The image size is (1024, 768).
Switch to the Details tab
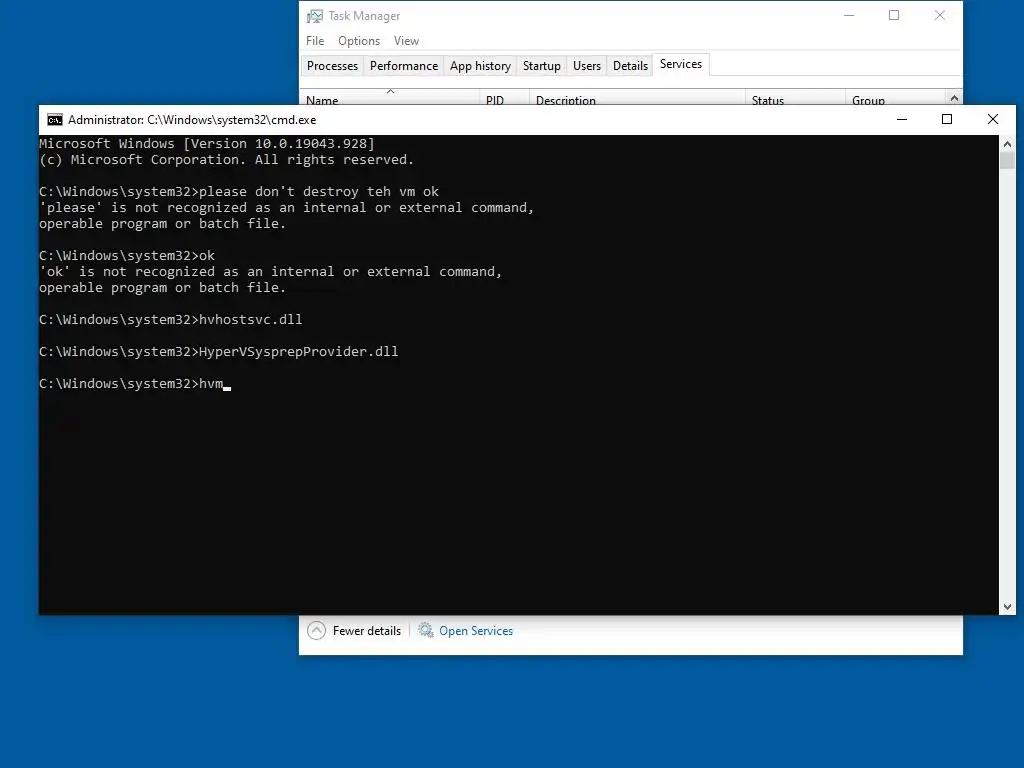pyautogui.click(x=630, y=66)
